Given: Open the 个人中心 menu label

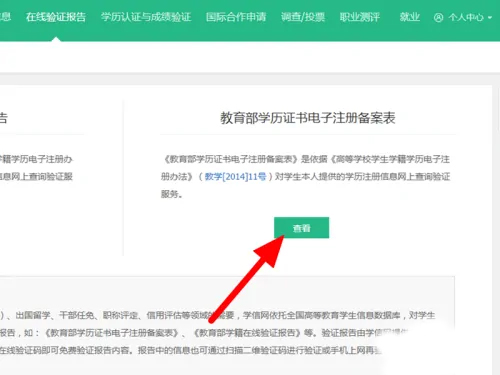Looking at the screenshot, I should (466, 17).
